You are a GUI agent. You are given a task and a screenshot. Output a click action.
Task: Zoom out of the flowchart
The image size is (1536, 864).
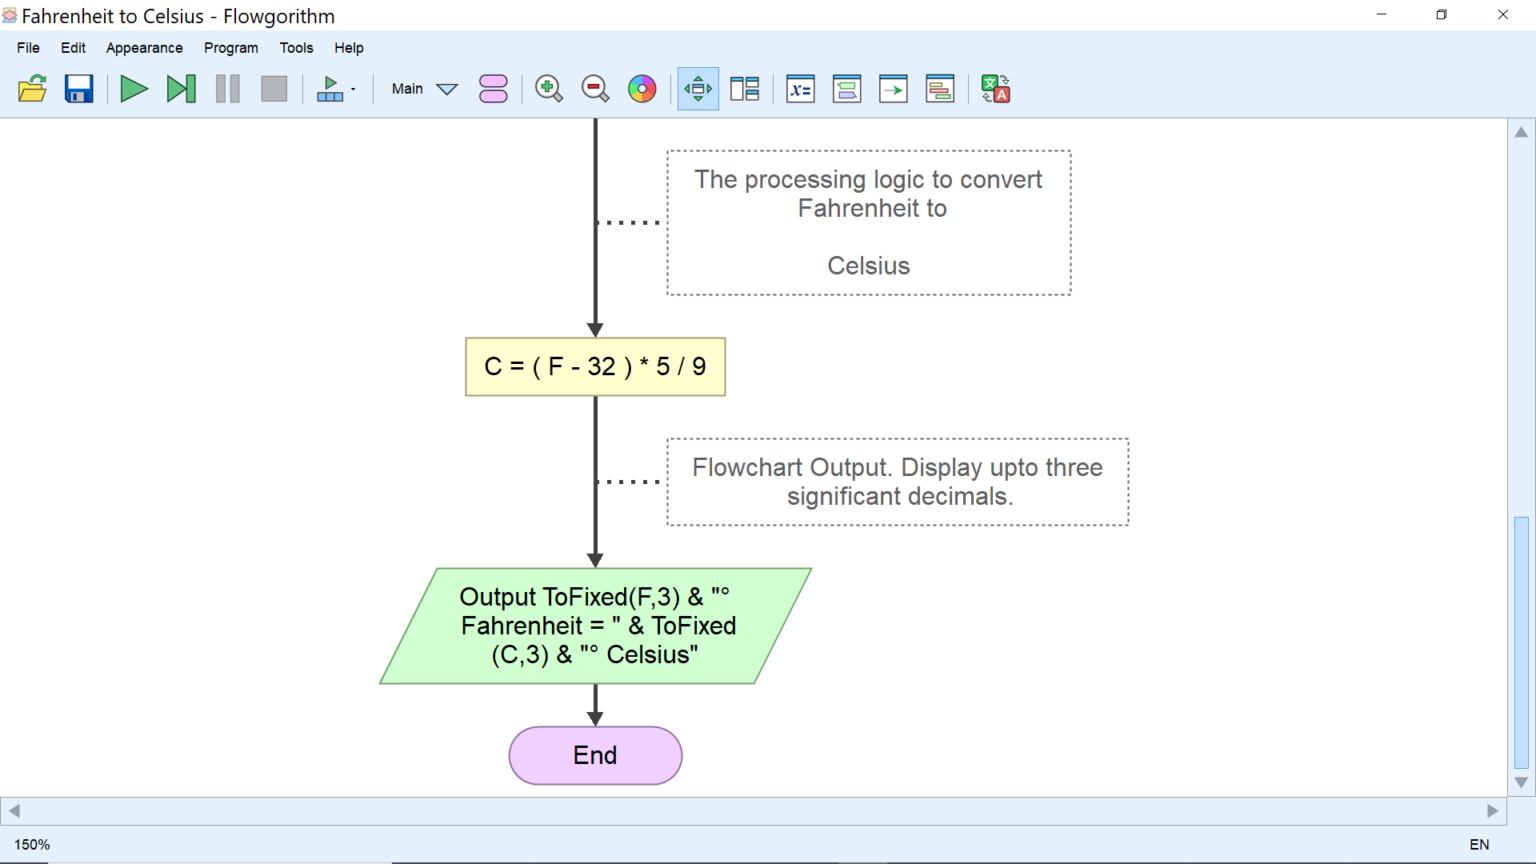595,88
